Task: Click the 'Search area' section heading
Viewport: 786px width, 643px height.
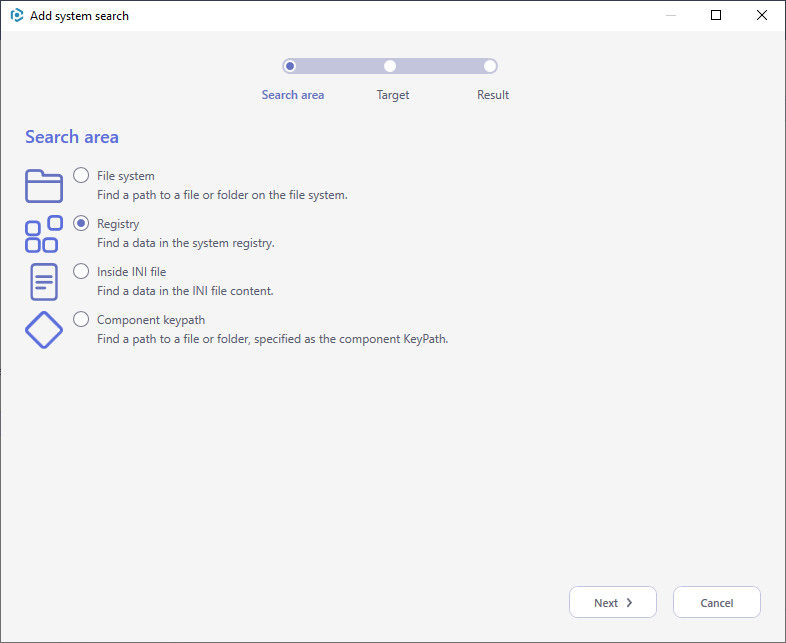Action: click(x=72, y=137)
